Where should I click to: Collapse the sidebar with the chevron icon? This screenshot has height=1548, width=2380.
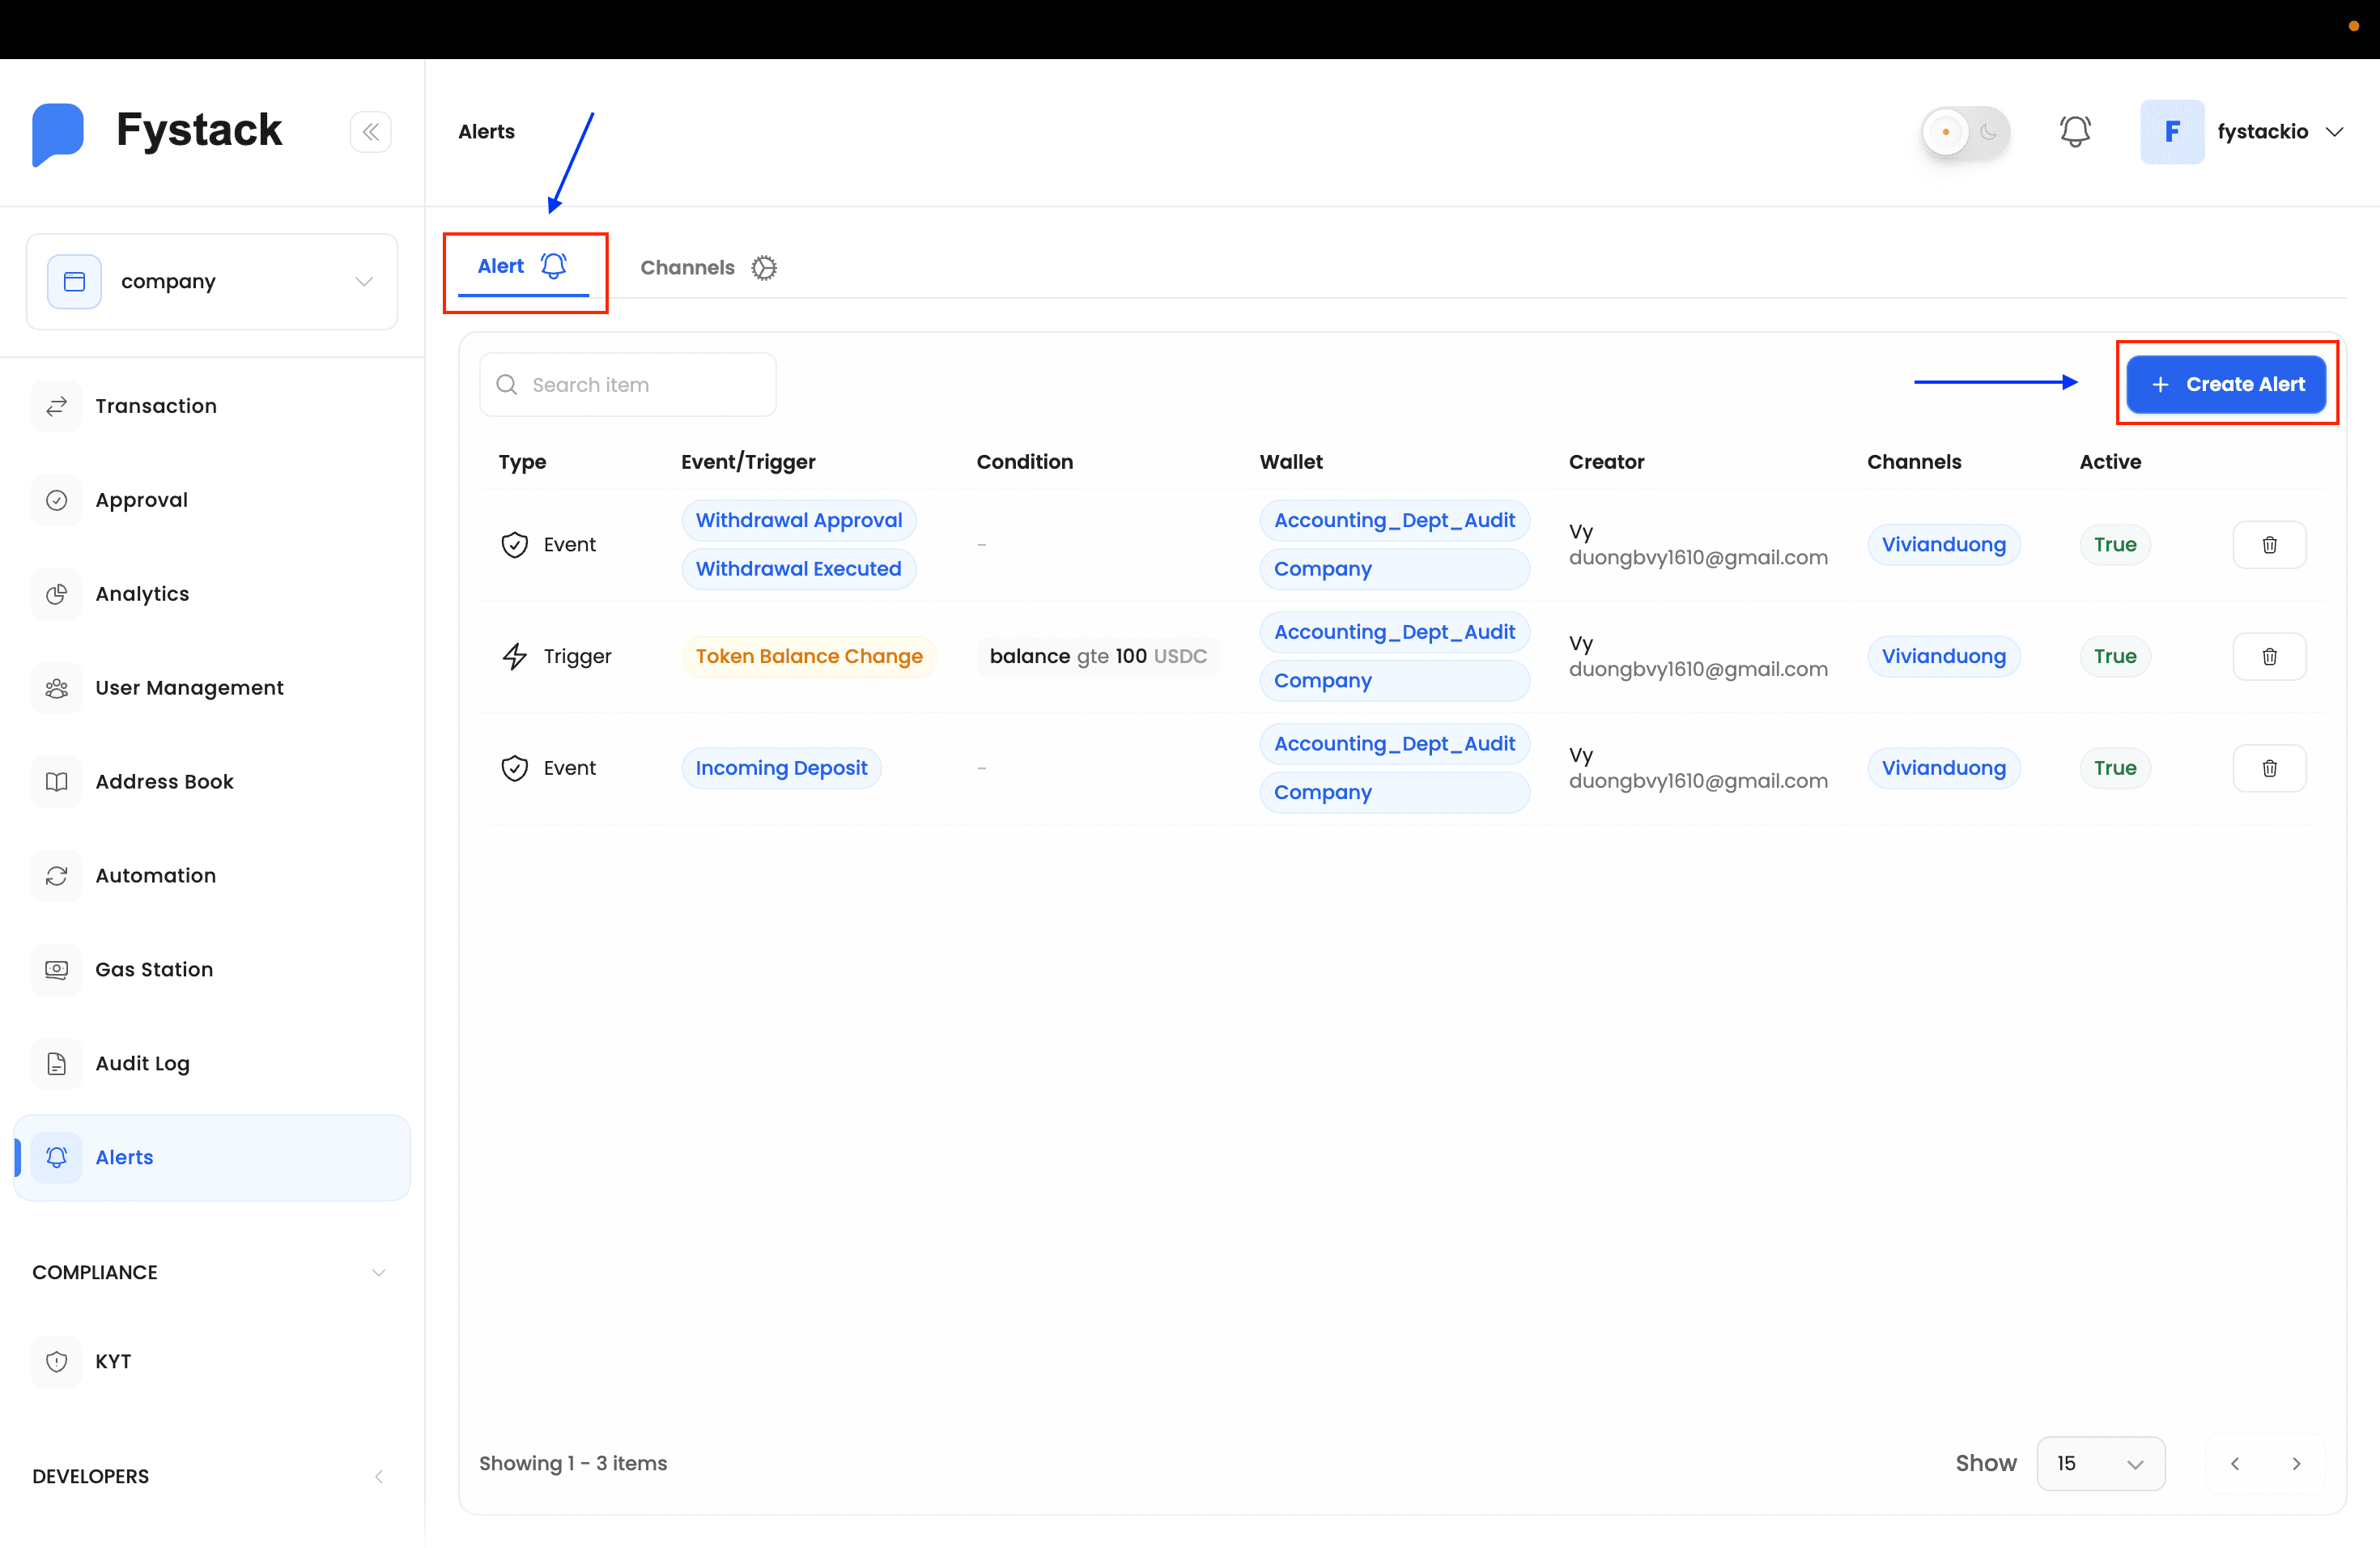pos(371,131)
